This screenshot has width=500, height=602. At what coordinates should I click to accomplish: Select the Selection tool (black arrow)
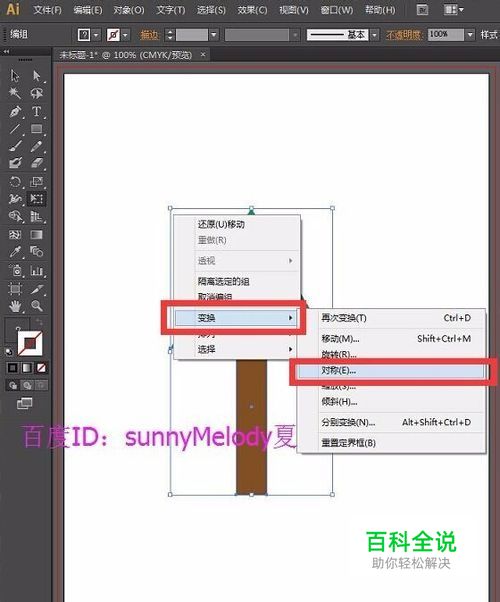point(15,76)
